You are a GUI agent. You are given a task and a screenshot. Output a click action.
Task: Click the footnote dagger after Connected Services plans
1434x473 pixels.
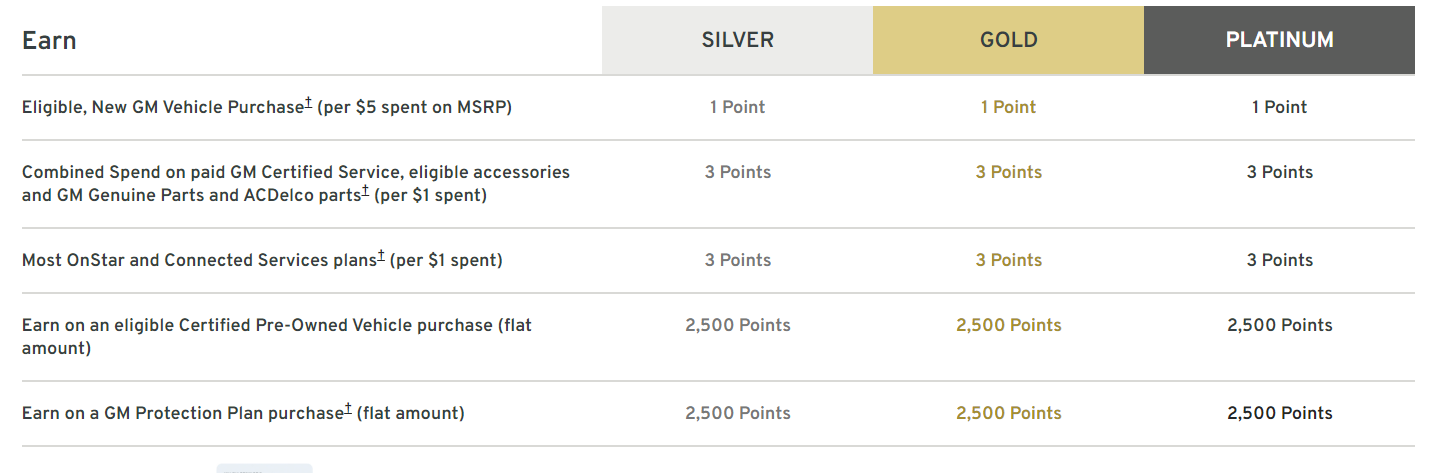[x=381, y=256]
